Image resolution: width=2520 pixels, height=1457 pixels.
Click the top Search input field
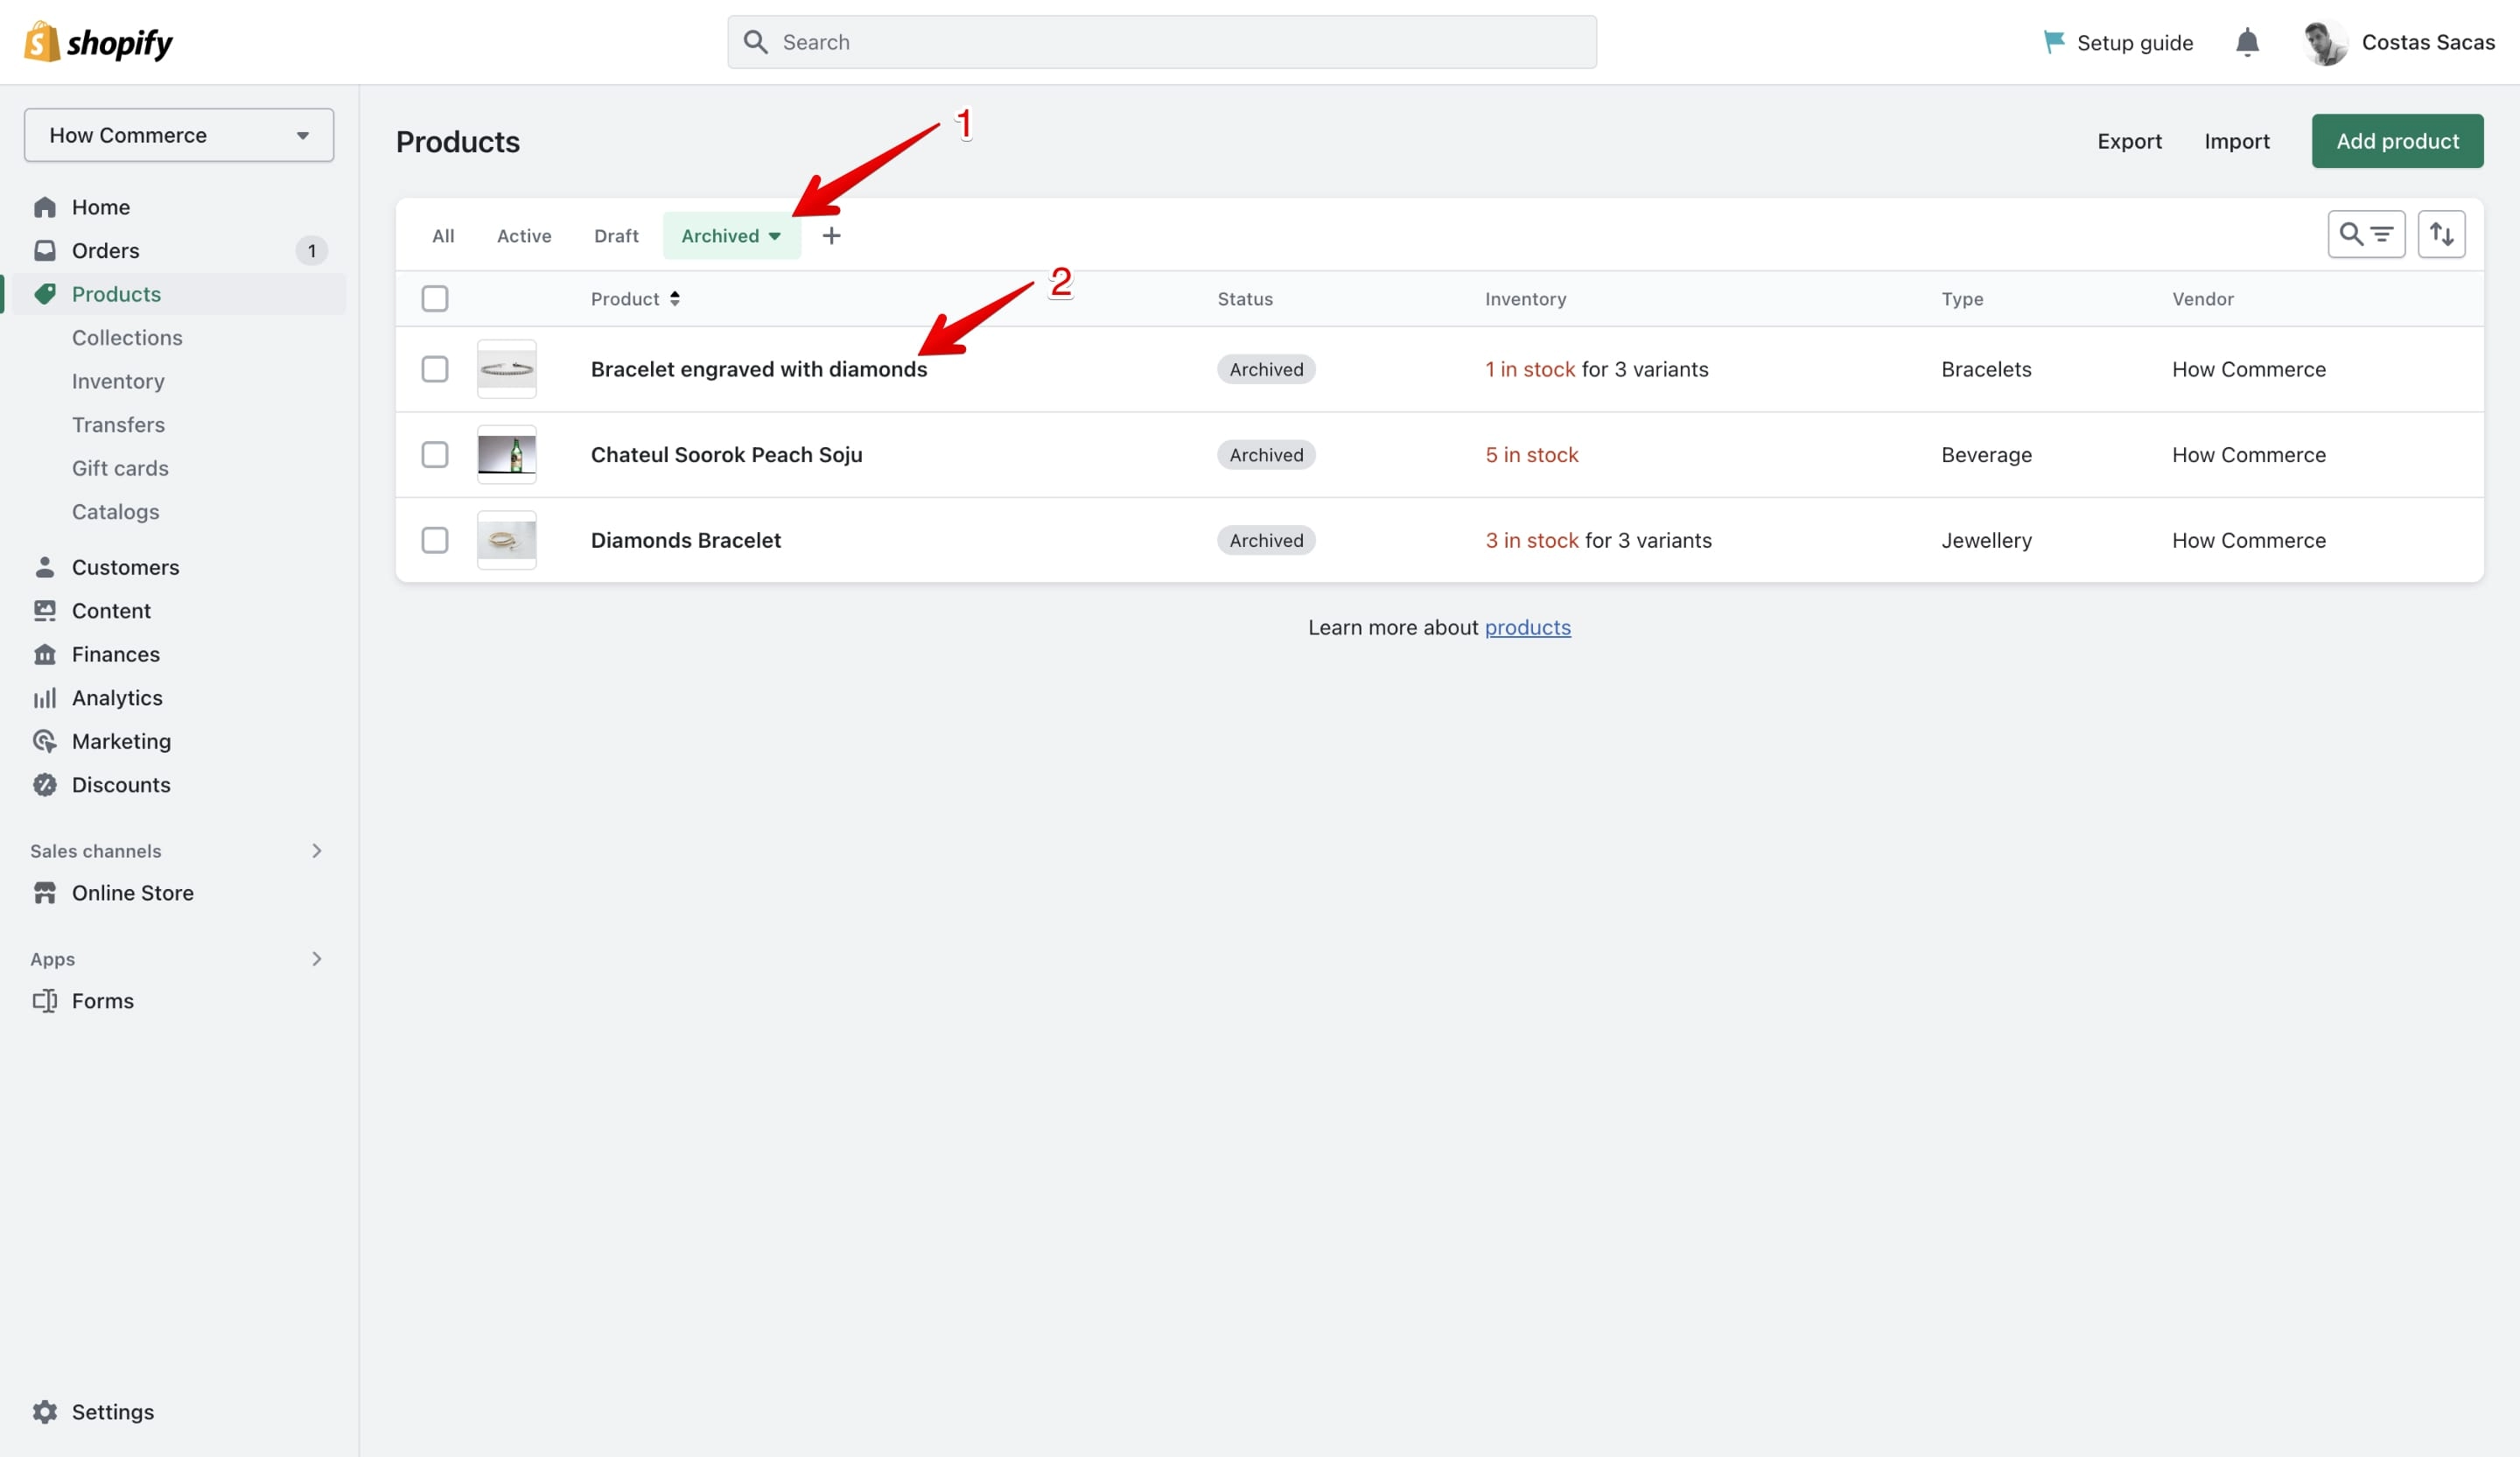point(1162,42)
